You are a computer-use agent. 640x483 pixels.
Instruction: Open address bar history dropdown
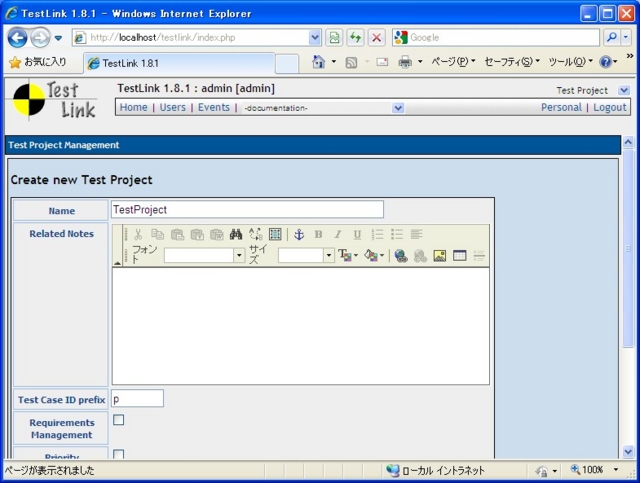315,38
